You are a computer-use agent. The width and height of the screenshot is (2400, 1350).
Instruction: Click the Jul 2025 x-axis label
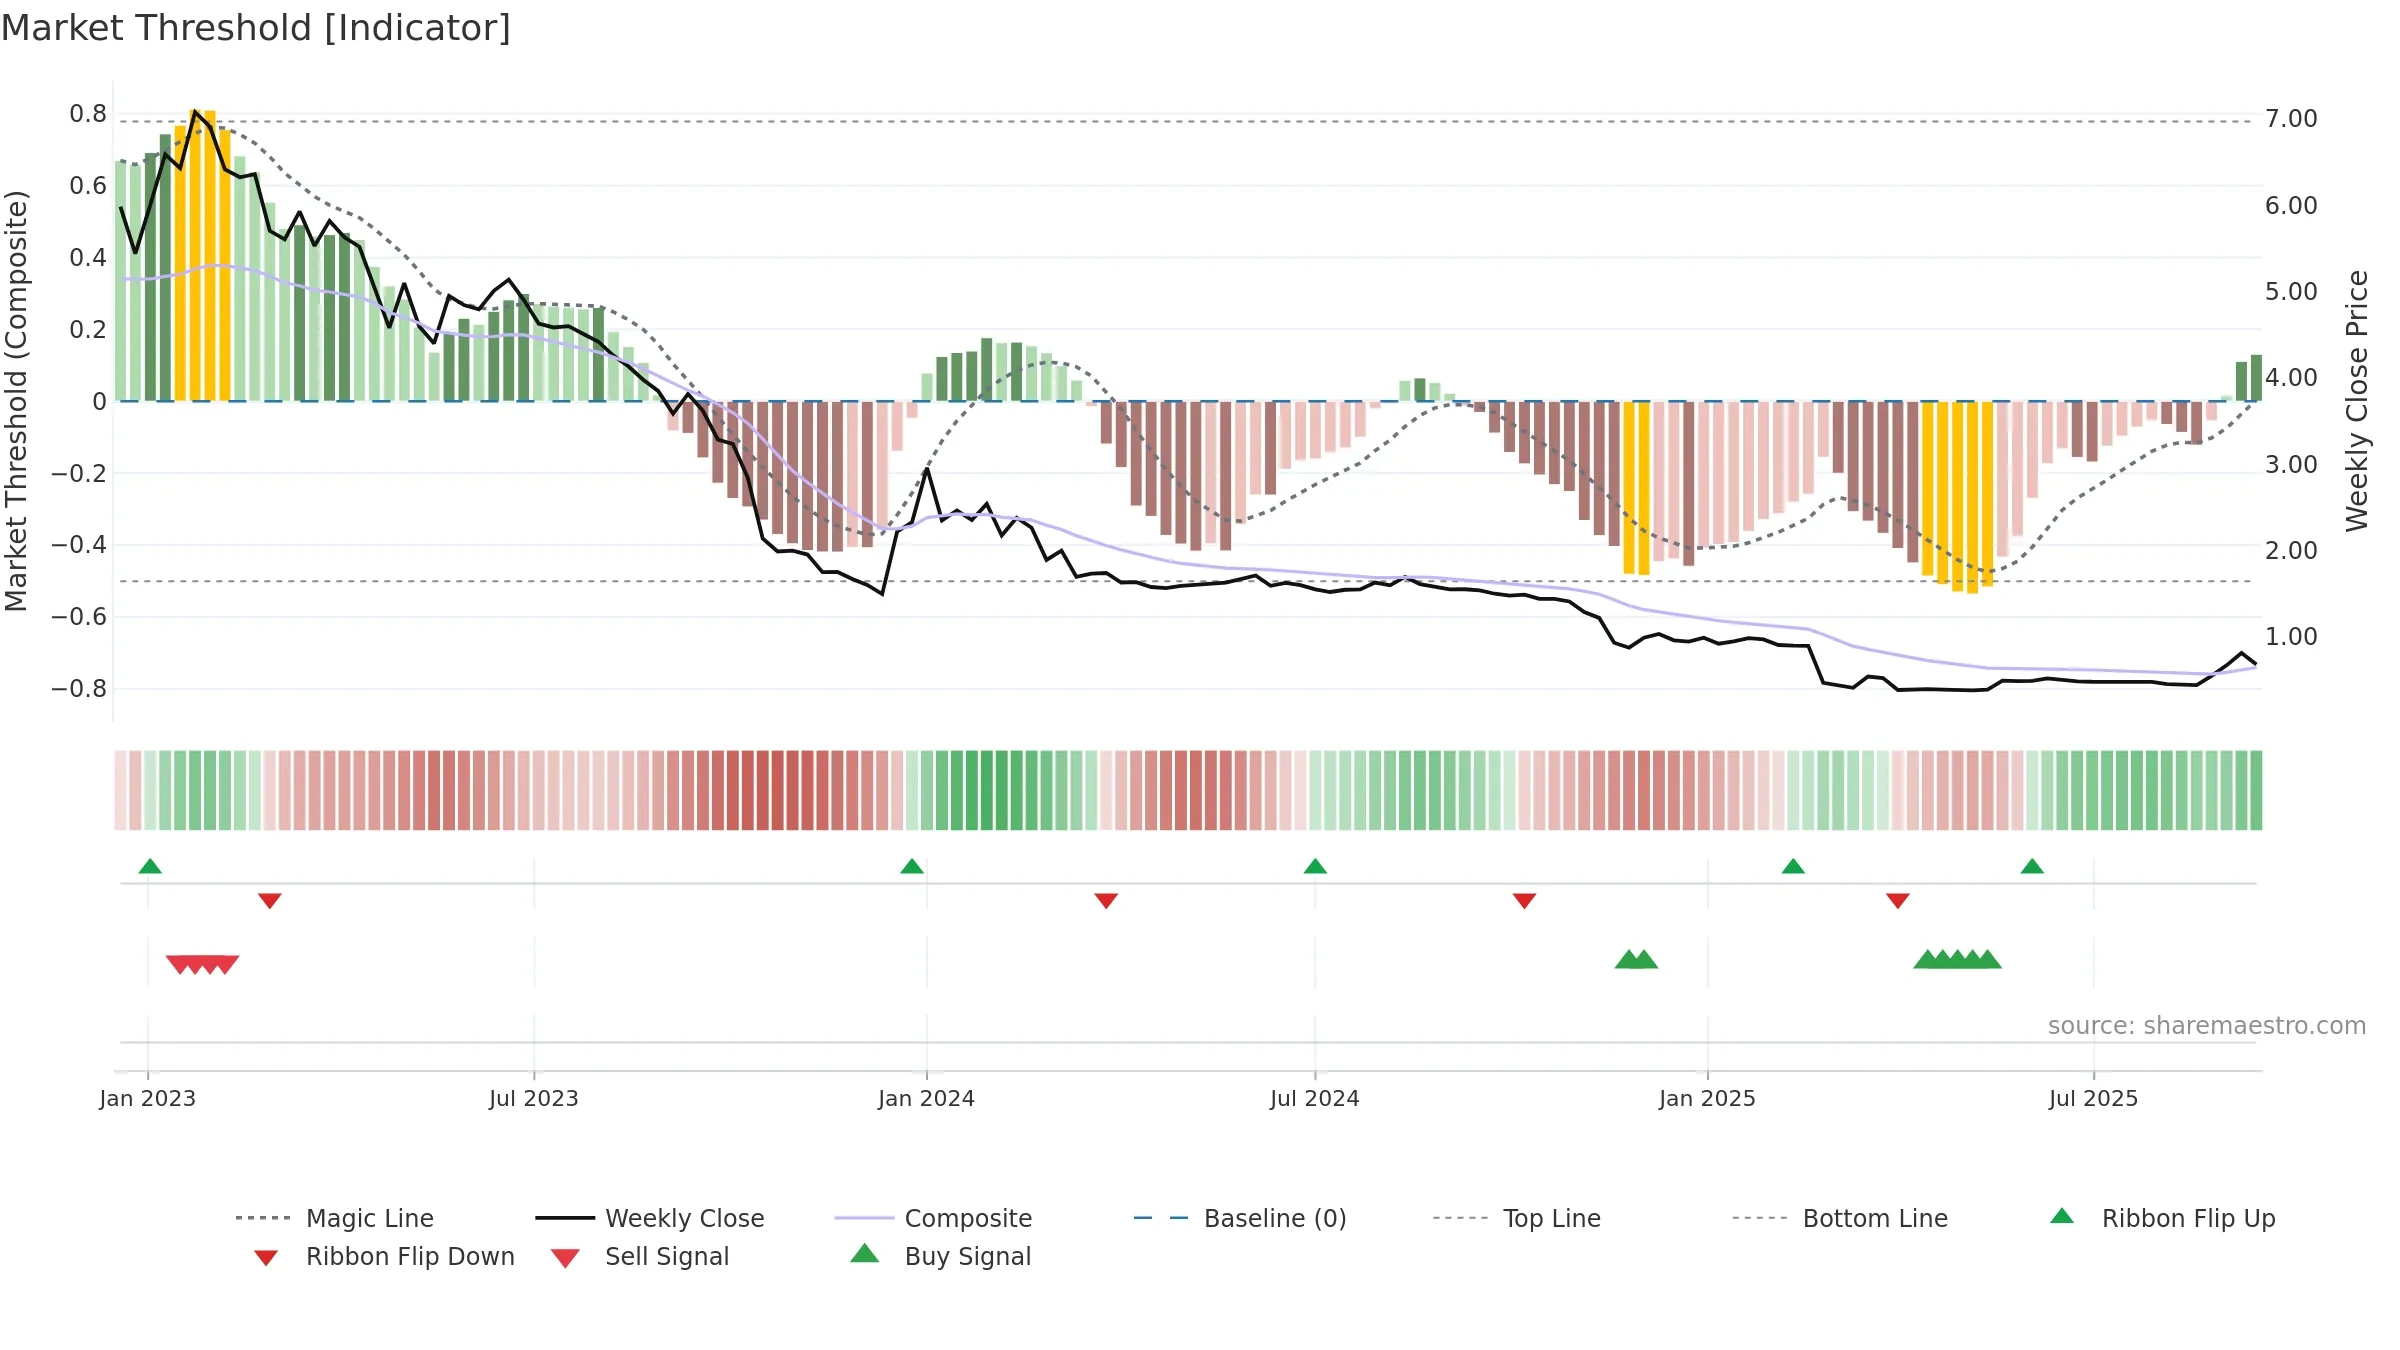[x=2093, y=1098]
